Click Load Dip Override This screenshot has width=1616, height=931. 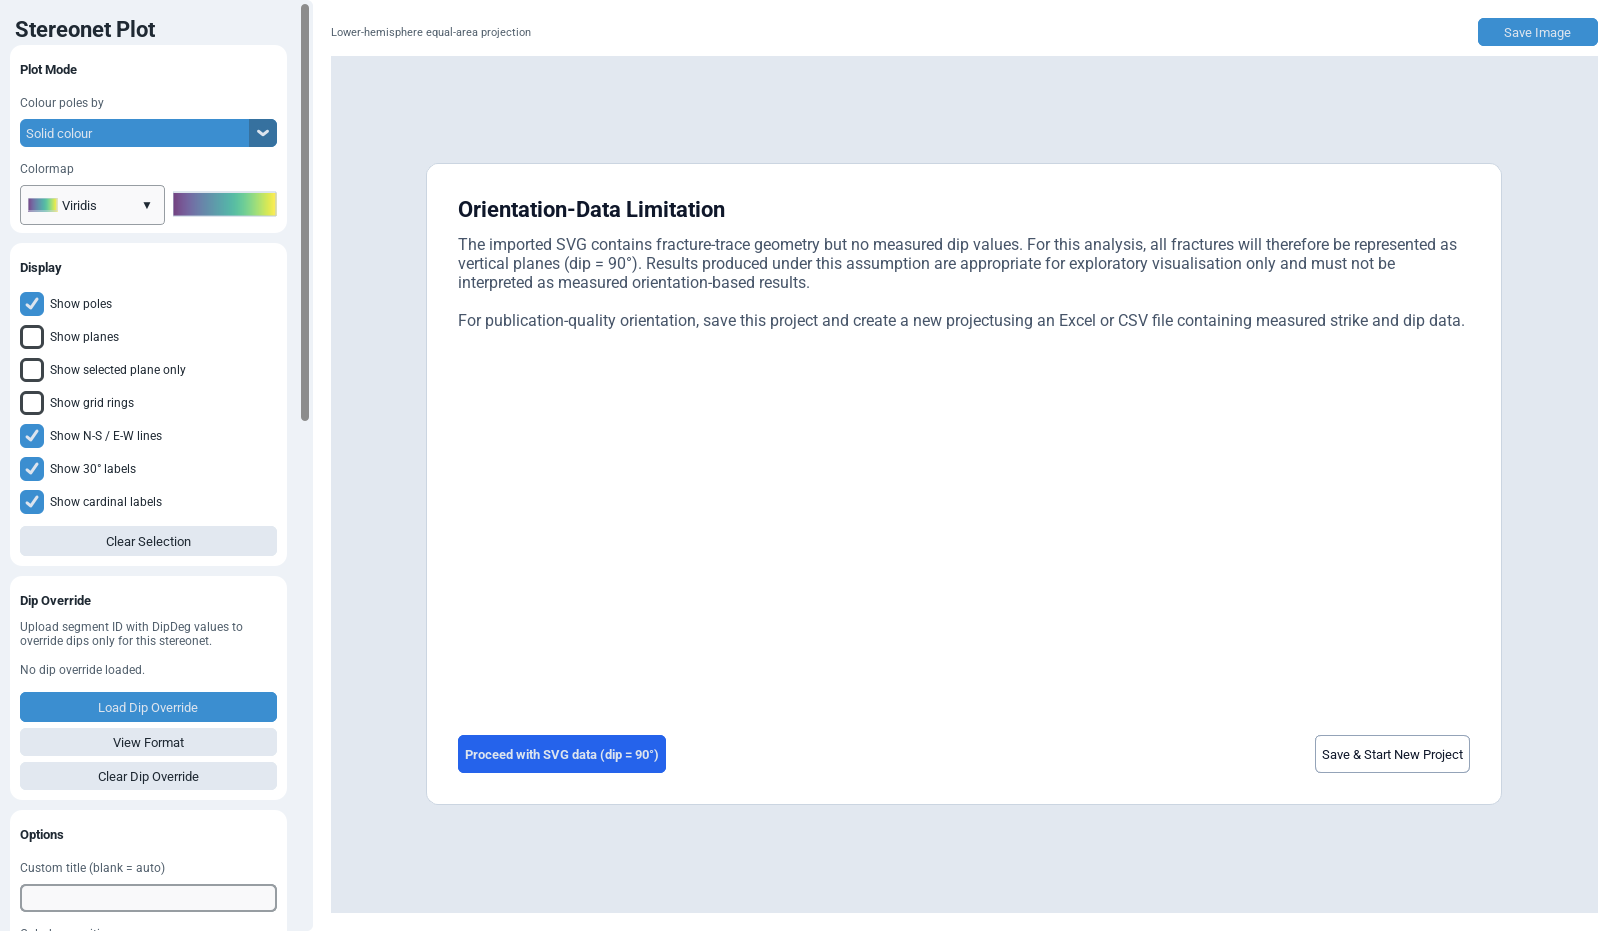tap(148, 707)
